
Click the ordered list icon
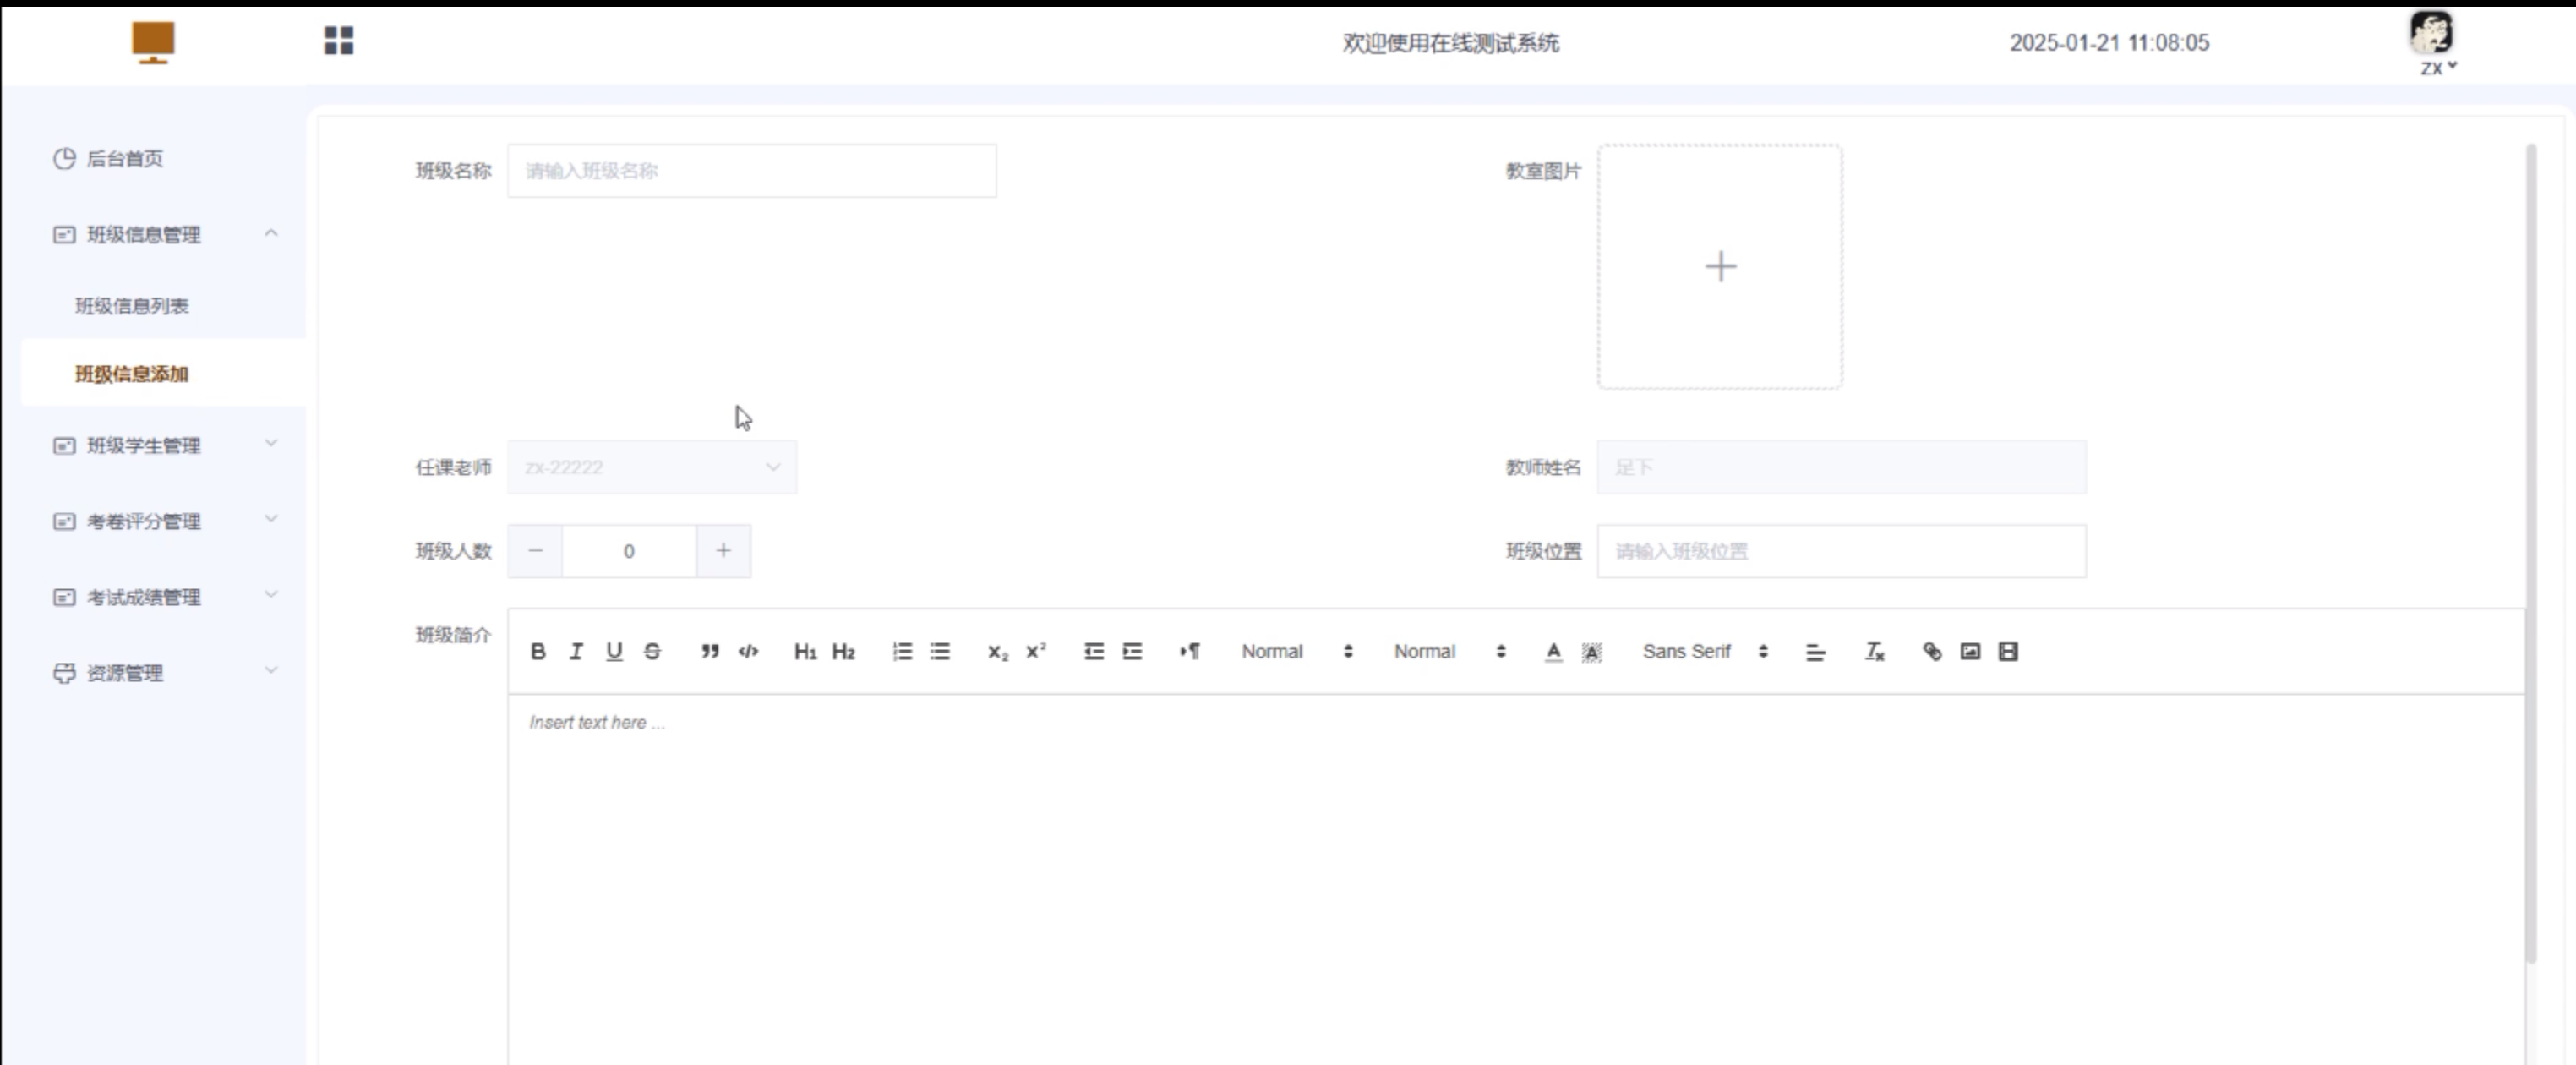902,652
